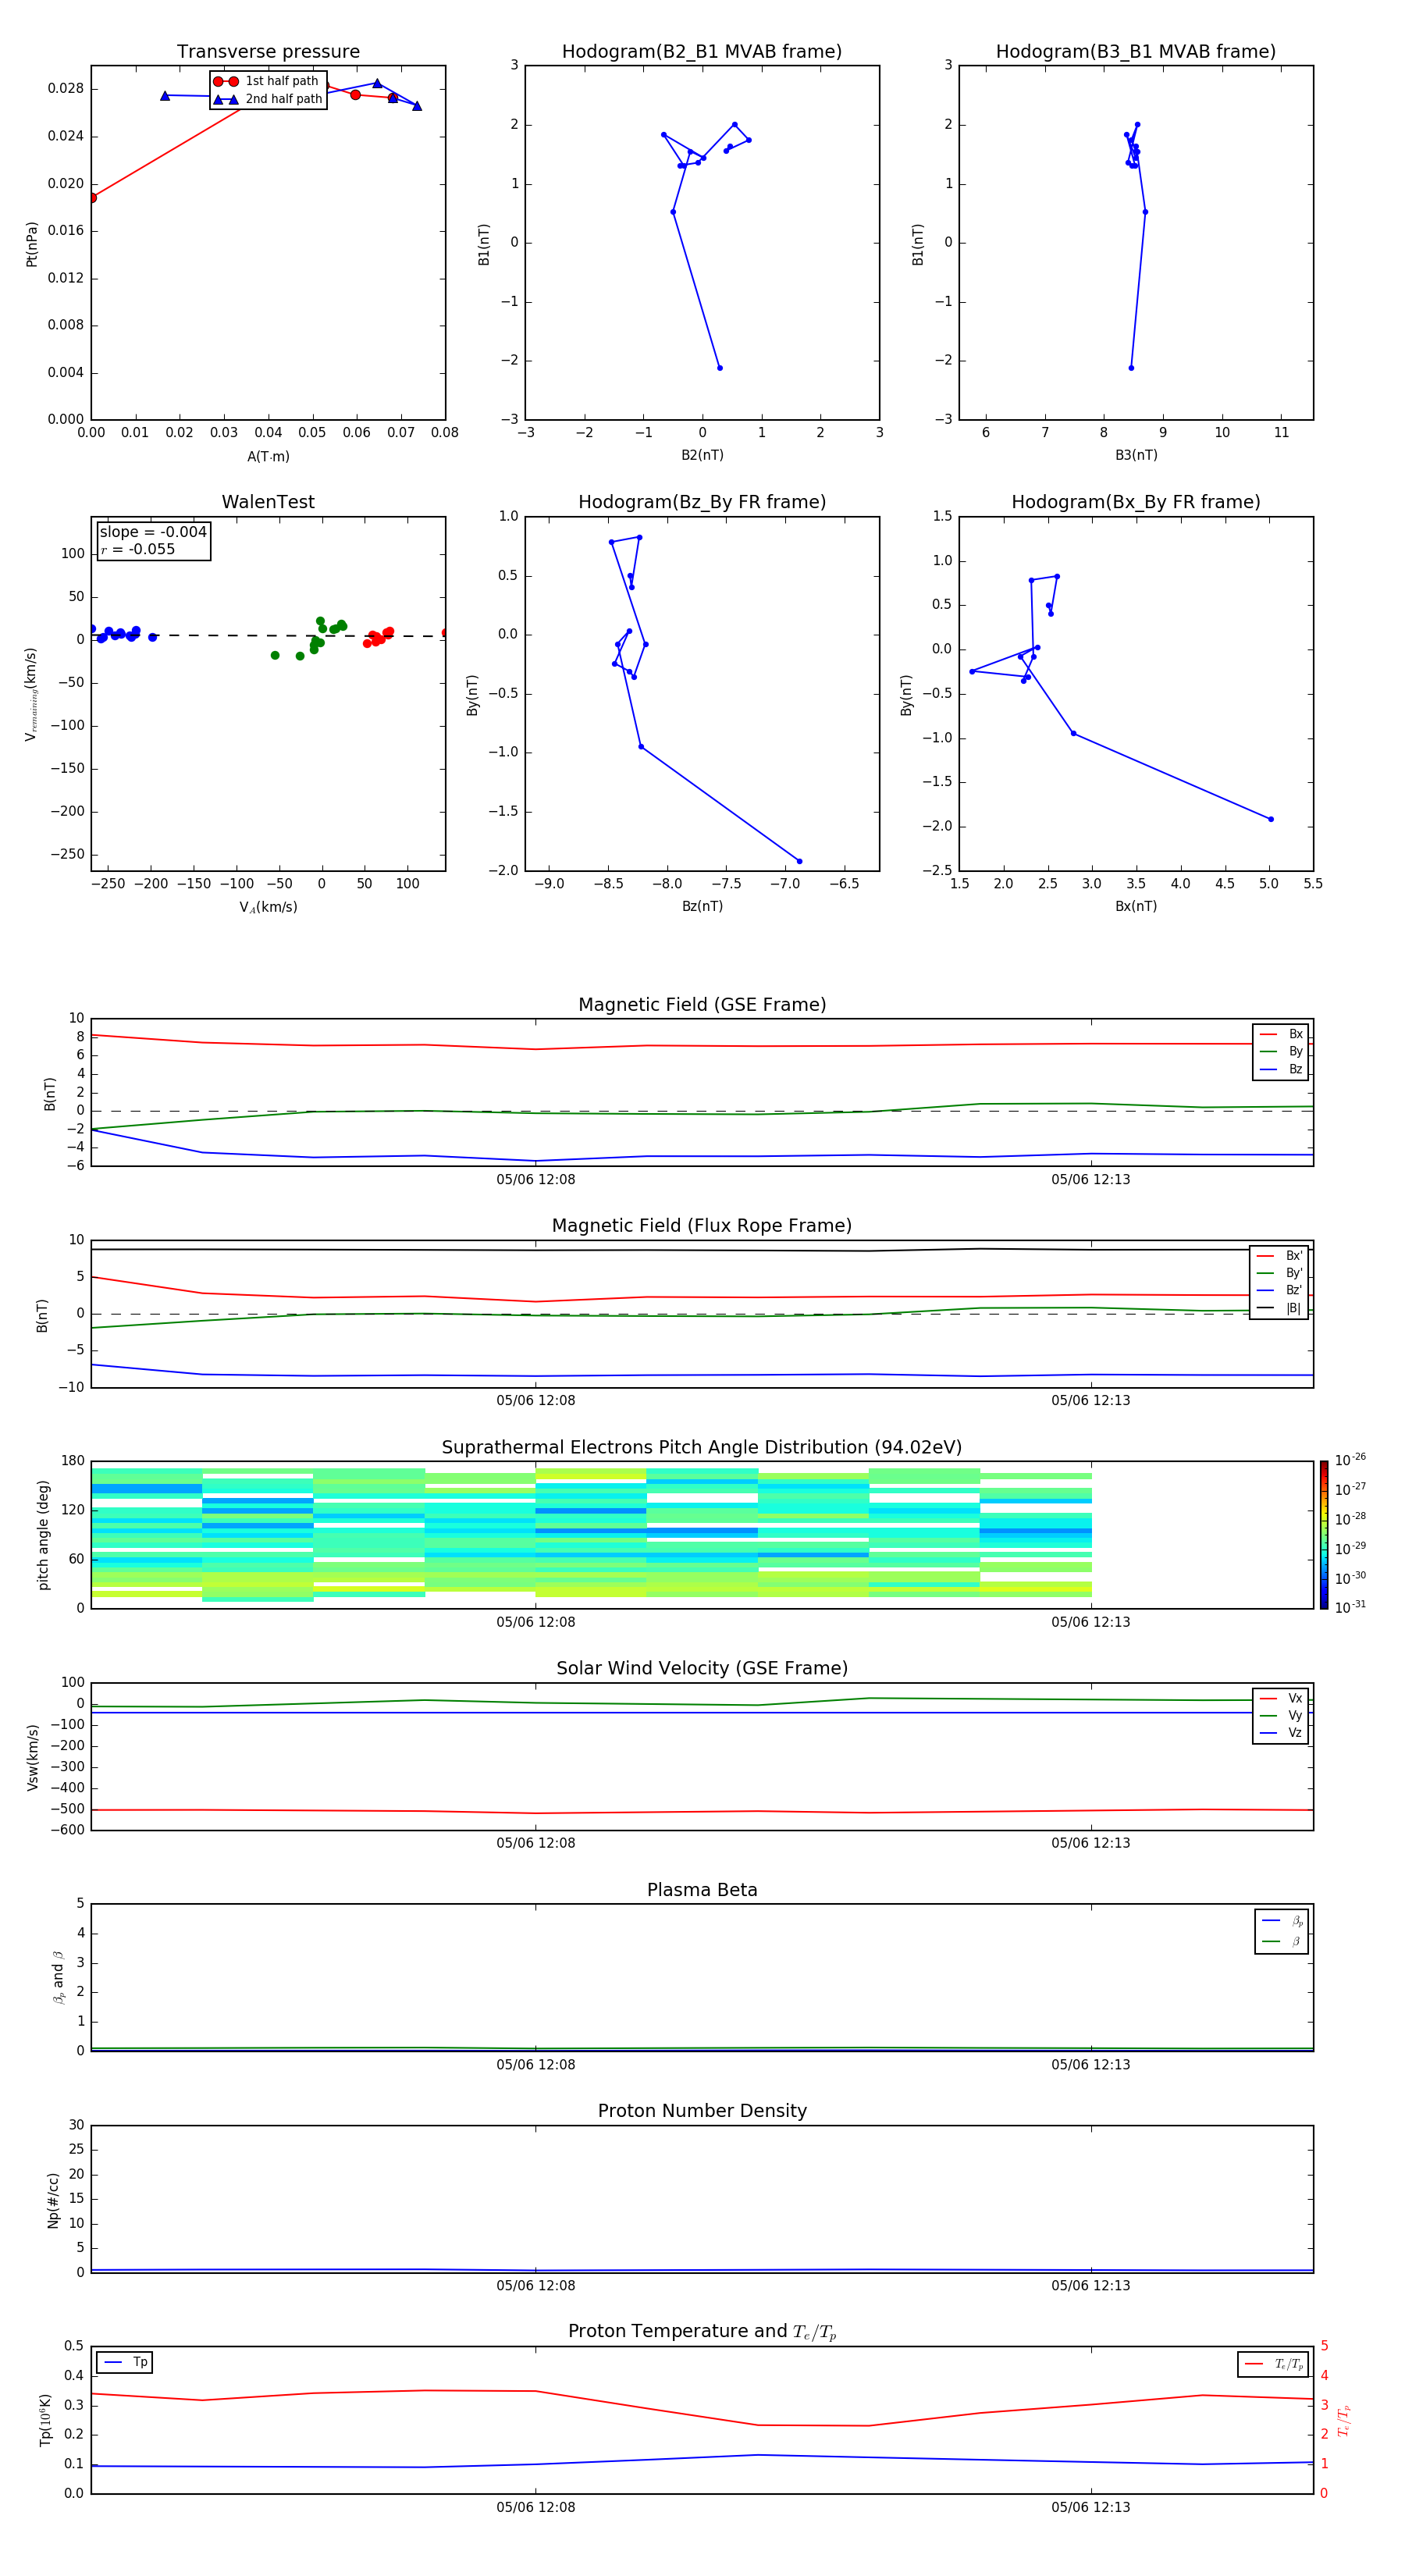Click the "Solar Wind Velocity (GSE Frame)" title
This screenshot has width=1405, height=2576.
tap(702, 1669)
